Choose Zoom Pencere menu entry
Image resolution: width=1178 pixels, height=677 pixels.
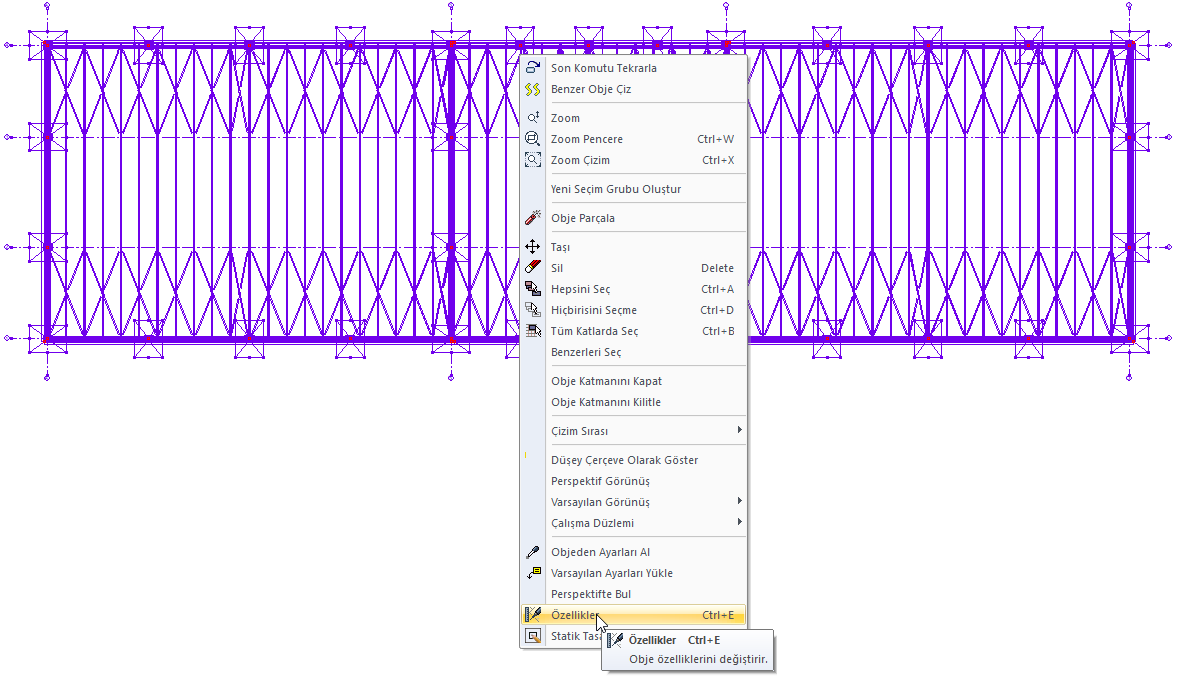pyautogui.click(x=633, y=139)
